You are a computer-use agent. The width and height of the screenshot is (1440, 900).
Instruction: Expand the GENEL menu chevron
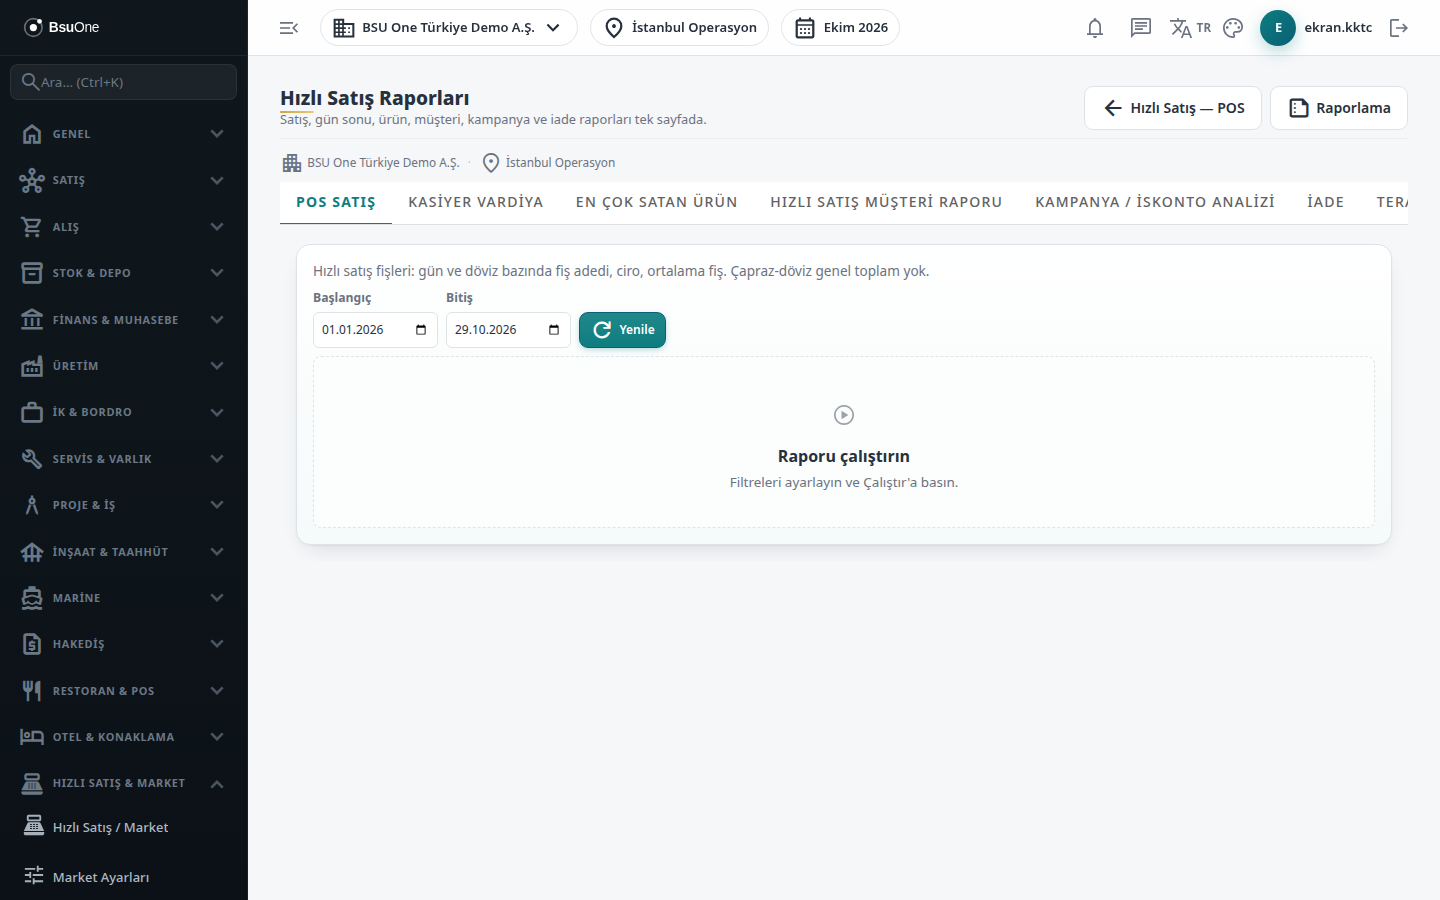[x=217, y=134]
